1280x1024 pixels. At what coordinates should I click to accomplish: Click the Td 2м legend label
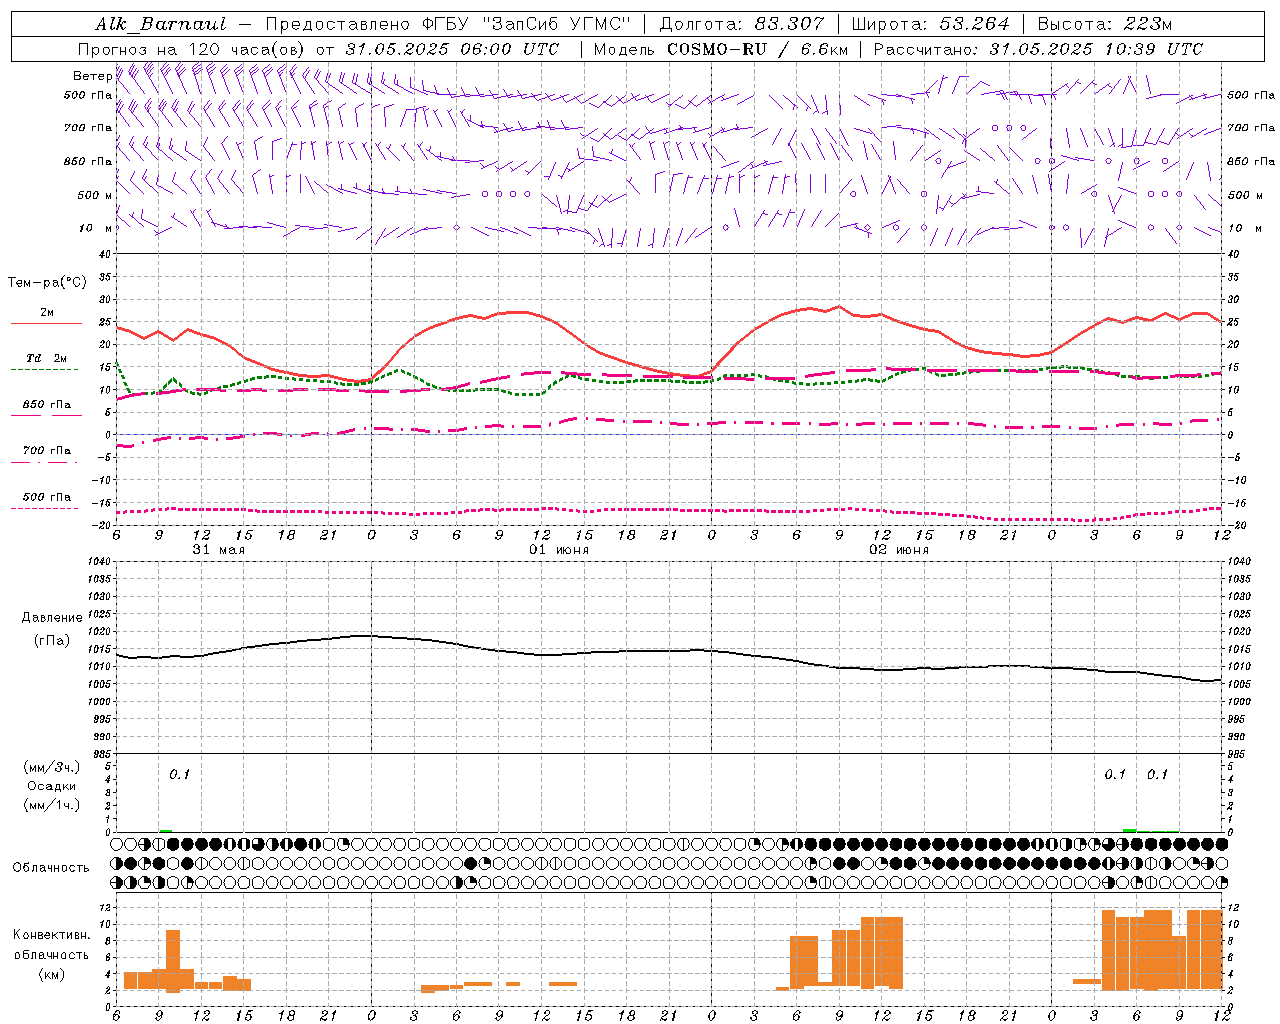point(47,358)
